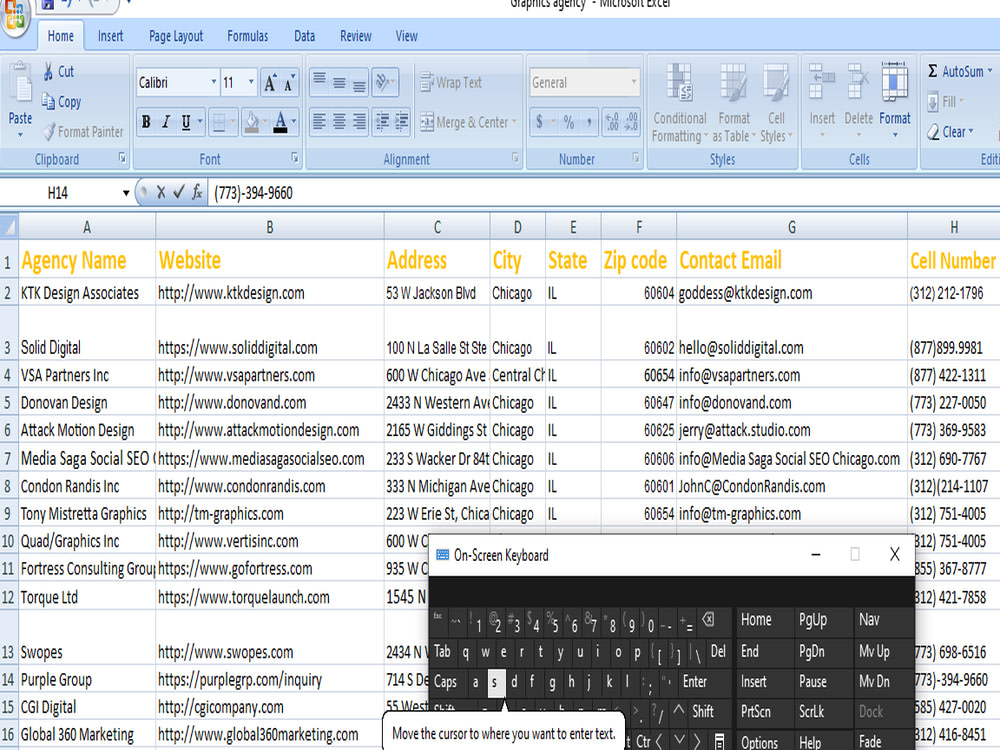Click the Fill button
1000x750 pixels.
(x=944, y=101)
